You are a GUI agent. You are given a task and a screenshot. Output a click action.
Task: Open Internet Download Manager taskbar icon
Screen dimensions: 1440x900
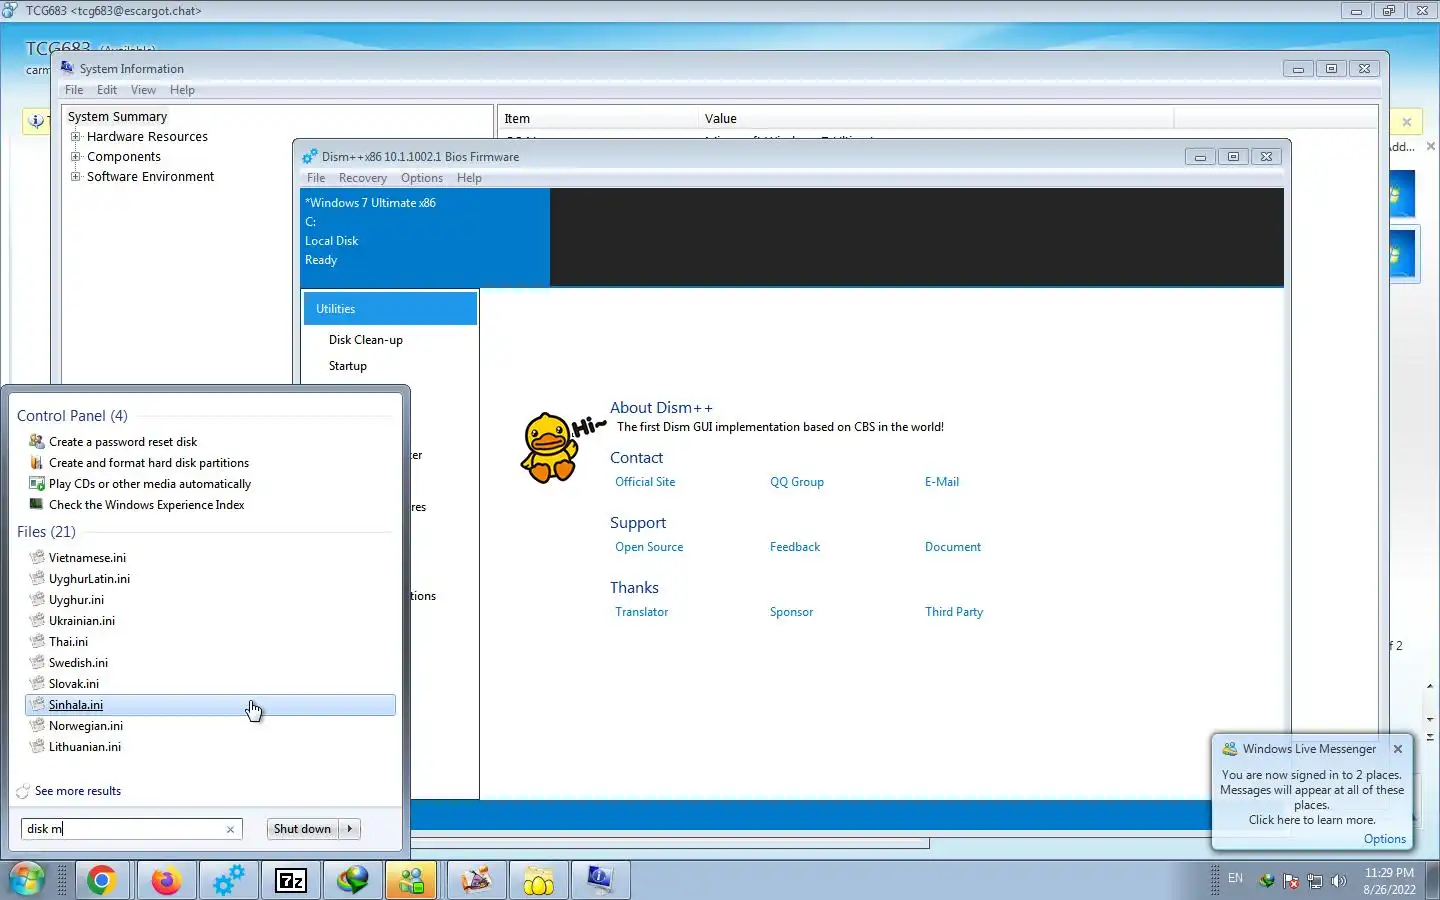(352, 880)
